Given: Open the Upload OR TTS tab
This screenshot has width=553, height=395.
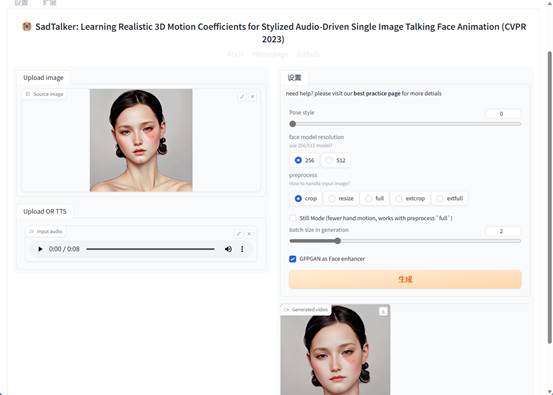Looking at the screenshot, I should 45,211.
